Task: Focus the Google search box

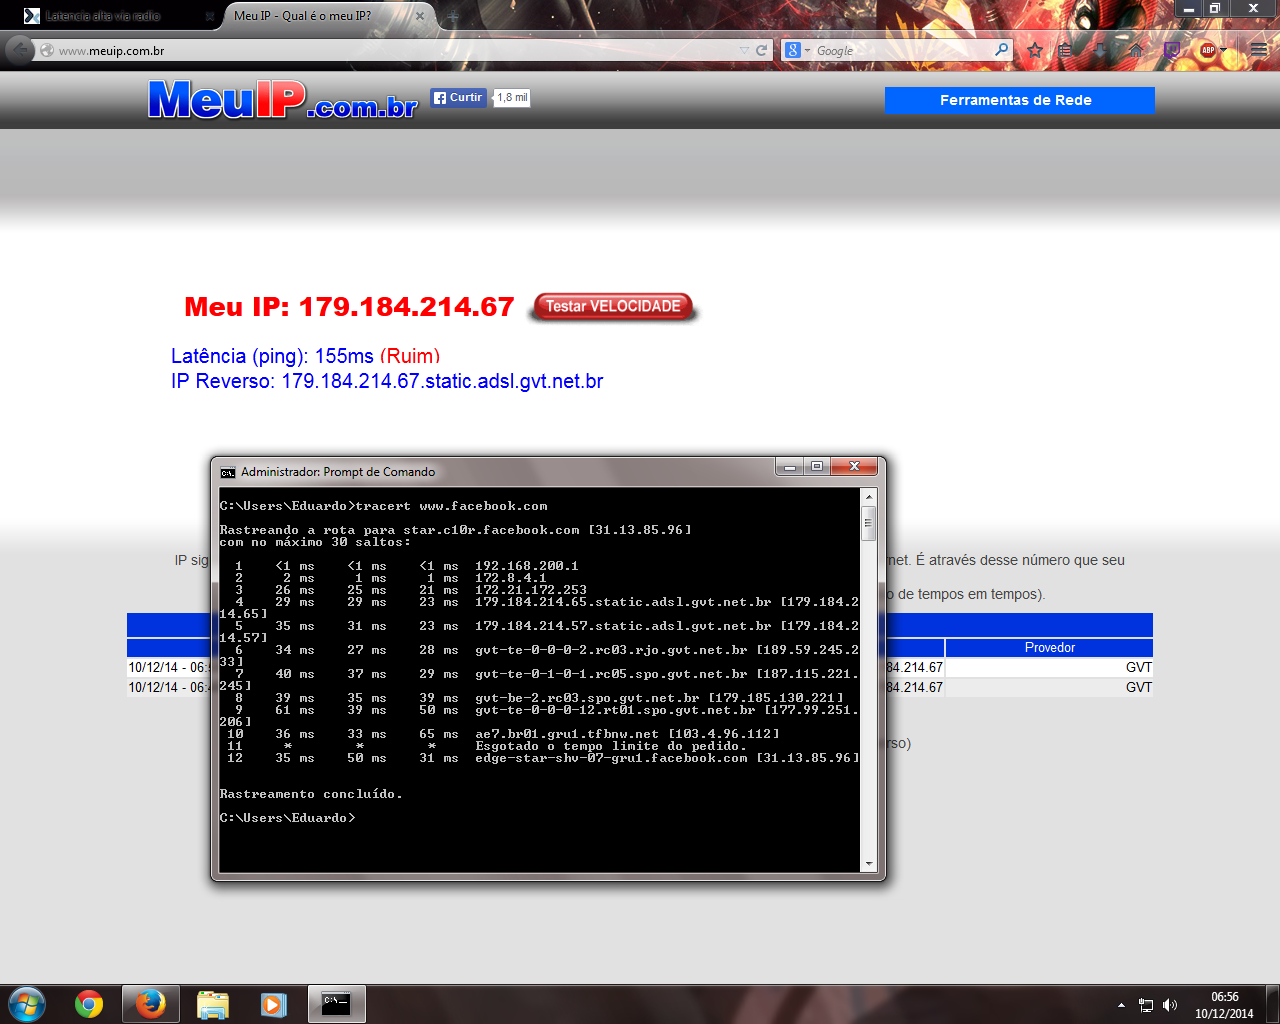Action: click(x=903, y=50)
